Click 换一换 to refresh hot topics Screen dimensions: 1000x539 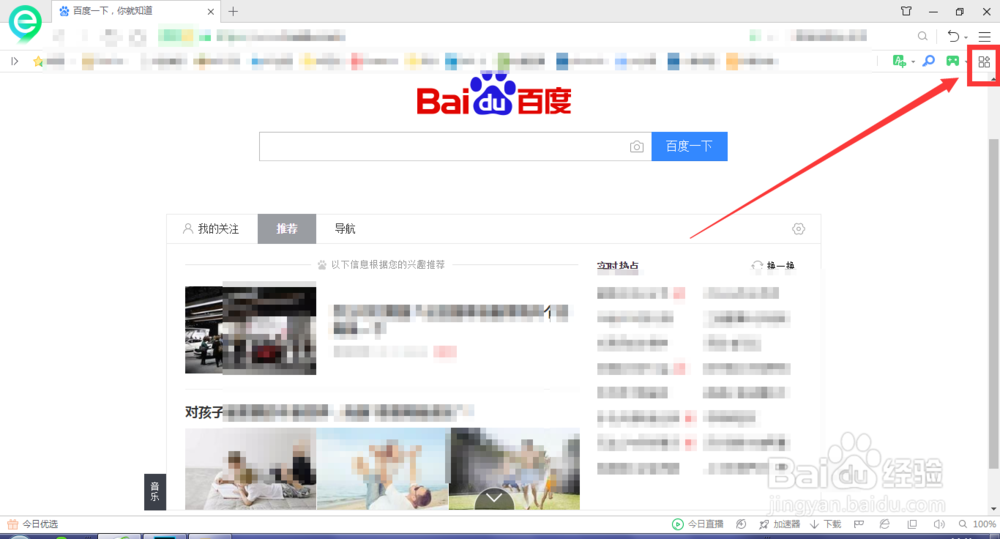(x=773, y=265)
